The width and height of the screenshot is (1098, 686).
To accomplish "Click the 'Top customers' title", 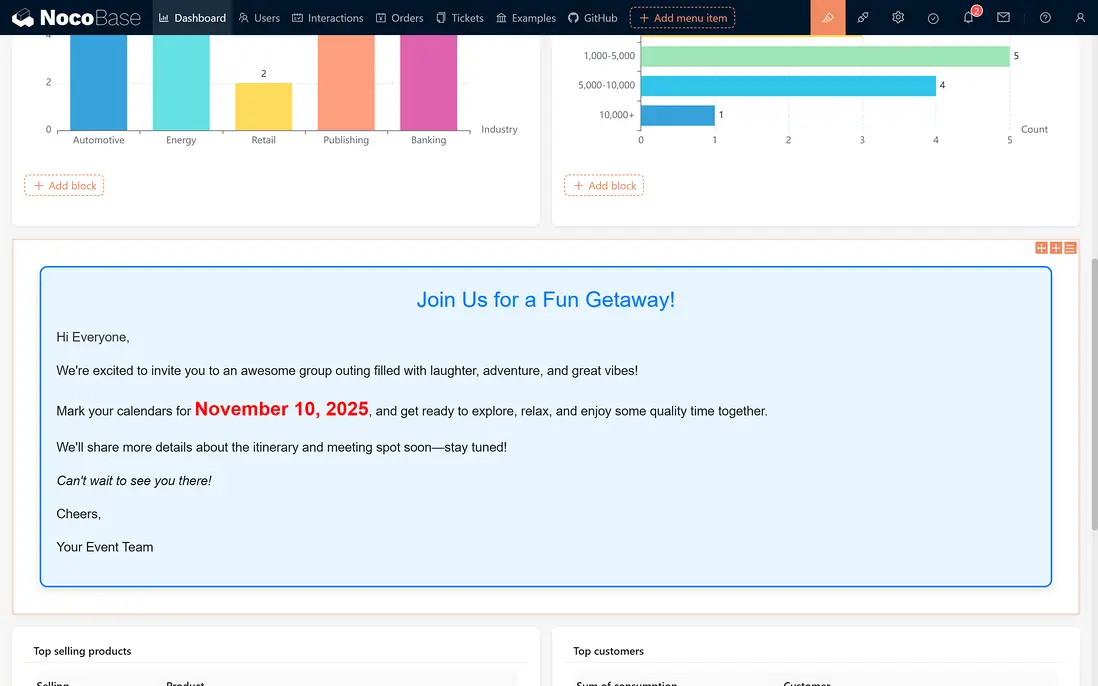I will point(609,651).
